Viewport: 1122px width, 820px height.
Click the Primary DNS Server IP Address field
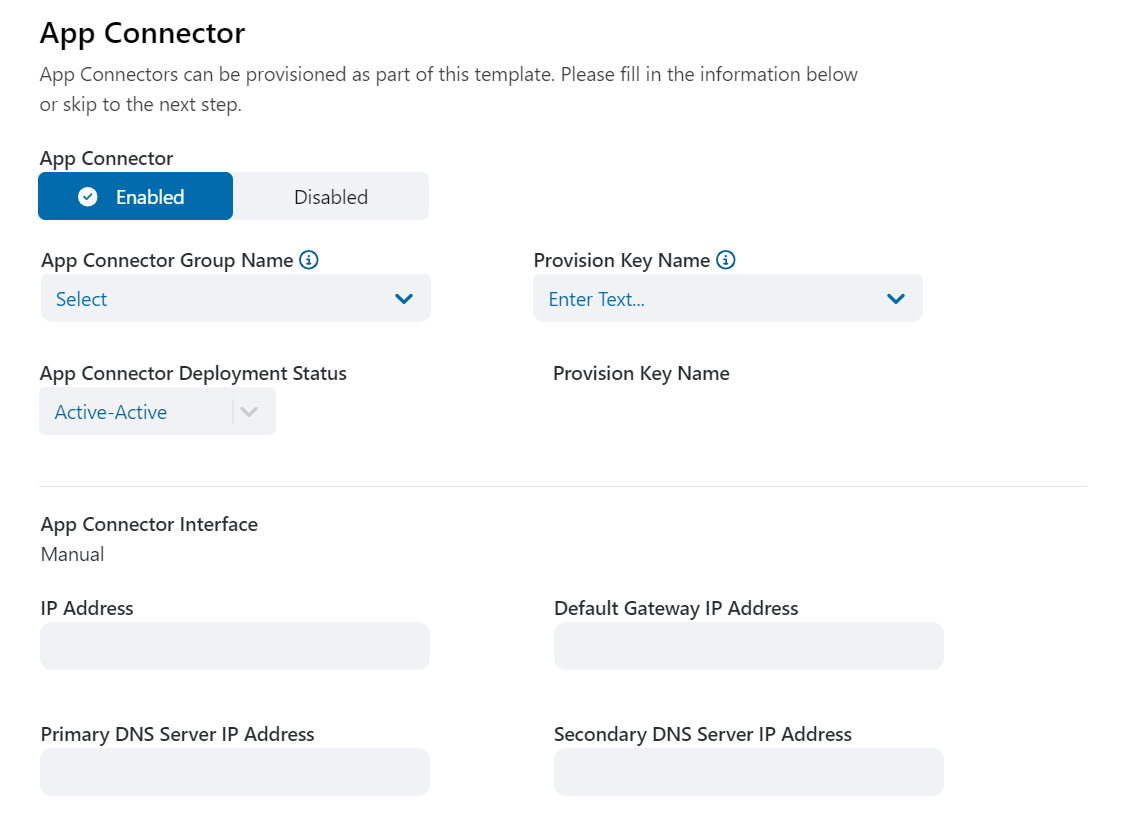pos(235,772)
